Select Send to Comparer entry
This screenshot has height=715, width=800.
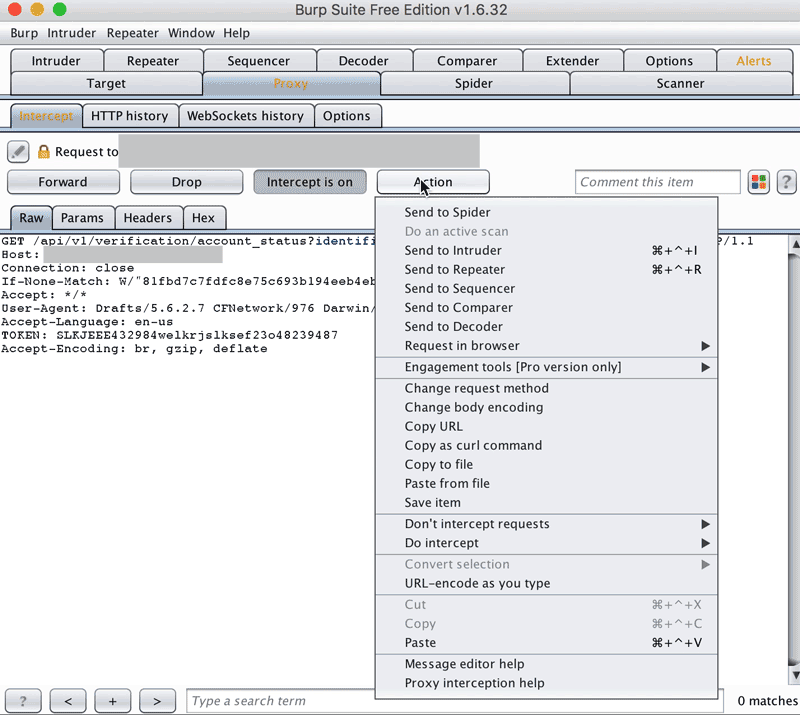pos(546,308)
